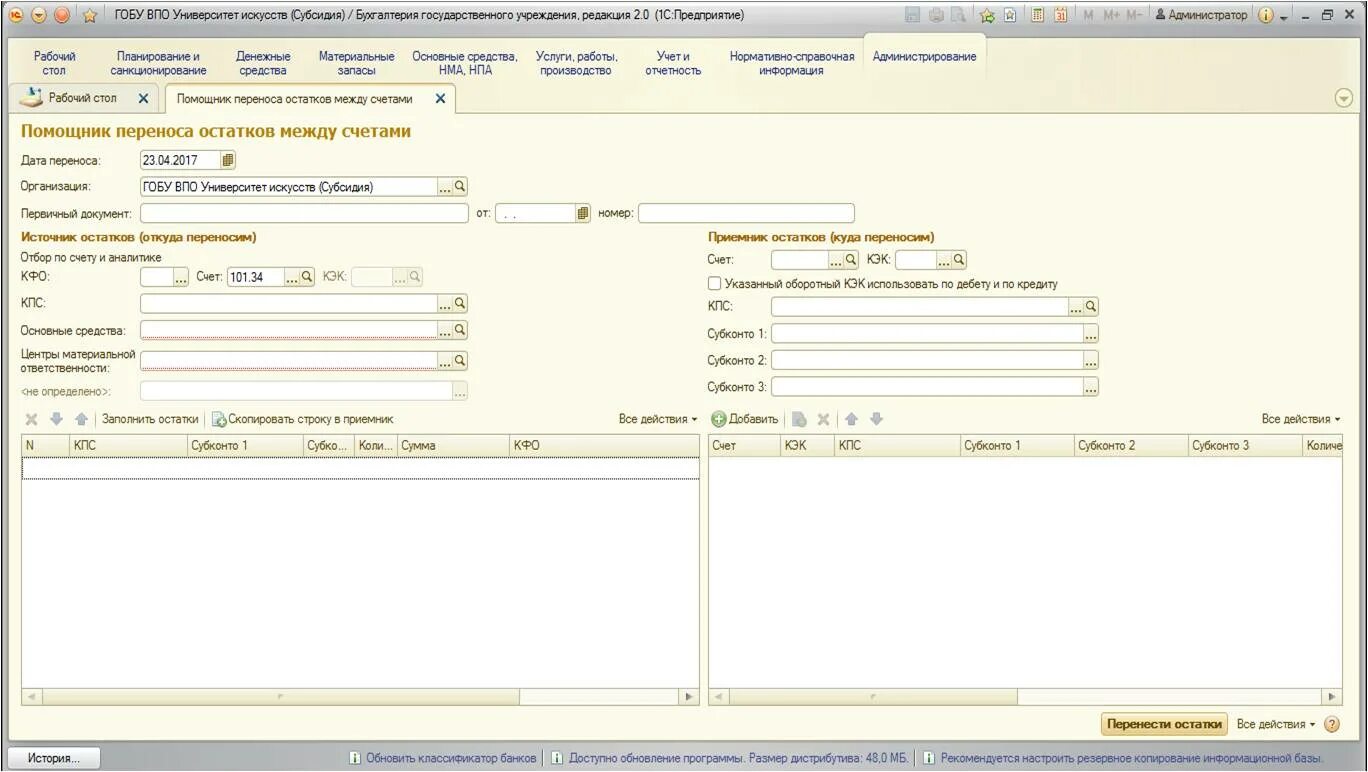Click резервное копирование recommendation notification
This screenshot has width=1368, height=772.
tap(1122, 758)
